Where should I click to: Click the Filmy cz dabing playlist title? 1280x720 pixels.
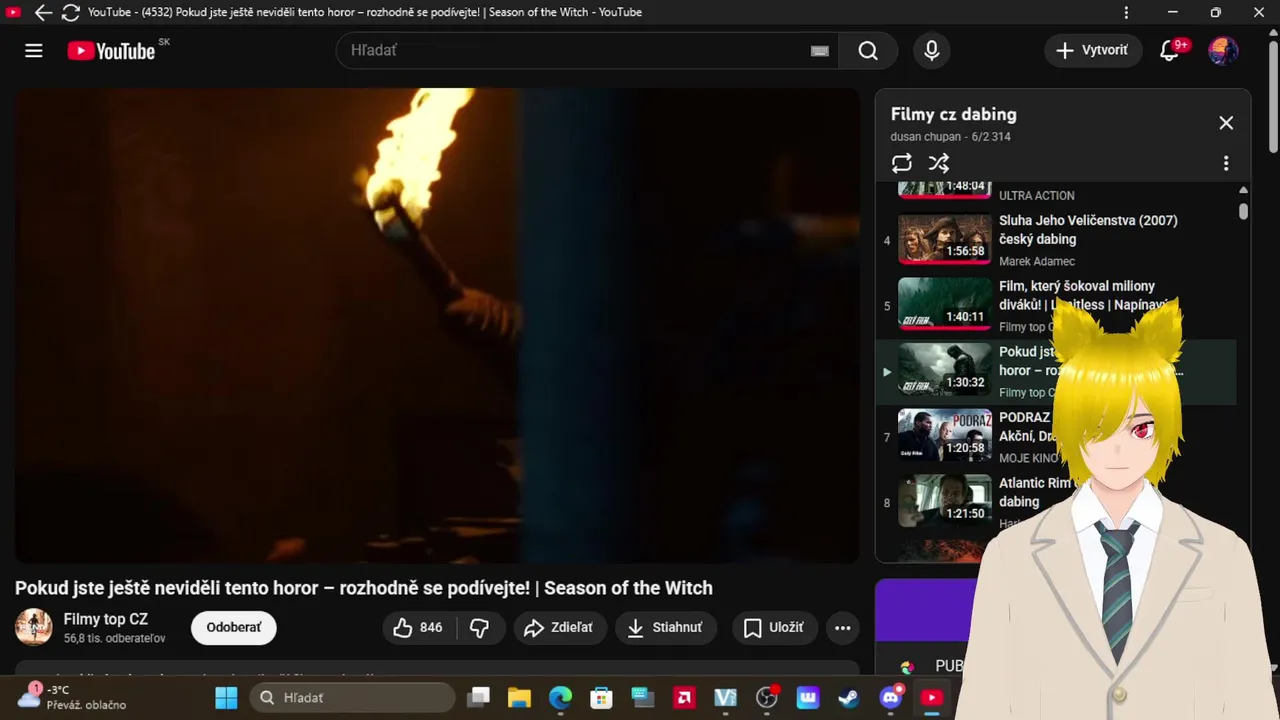[953, 114]
